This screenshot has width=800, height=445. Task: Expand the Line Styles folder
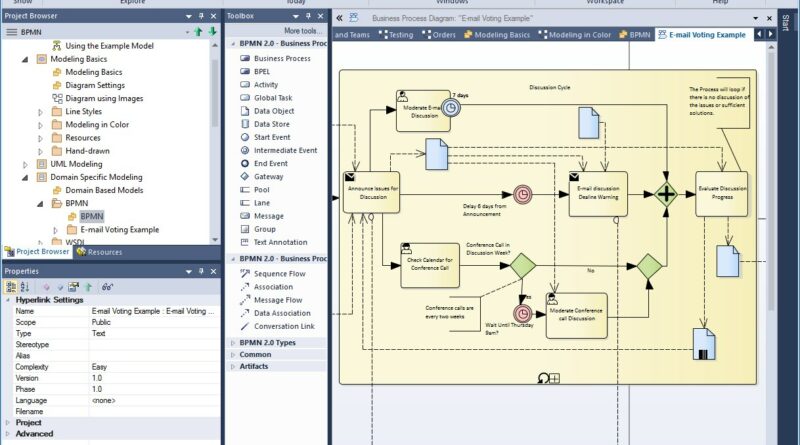pyautogui.click(x=40, y=112)
